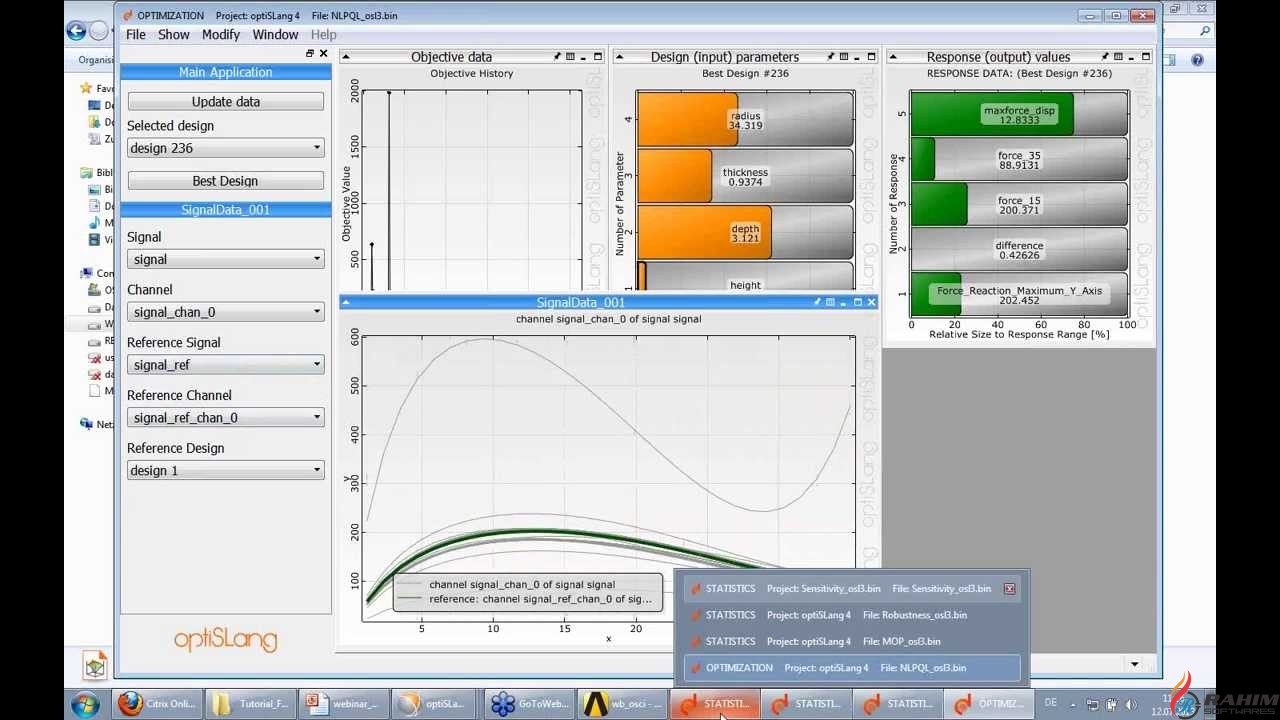Open the Reference Signal dropdown
This screenshot has height=720, width=1280.
point(225,365)
